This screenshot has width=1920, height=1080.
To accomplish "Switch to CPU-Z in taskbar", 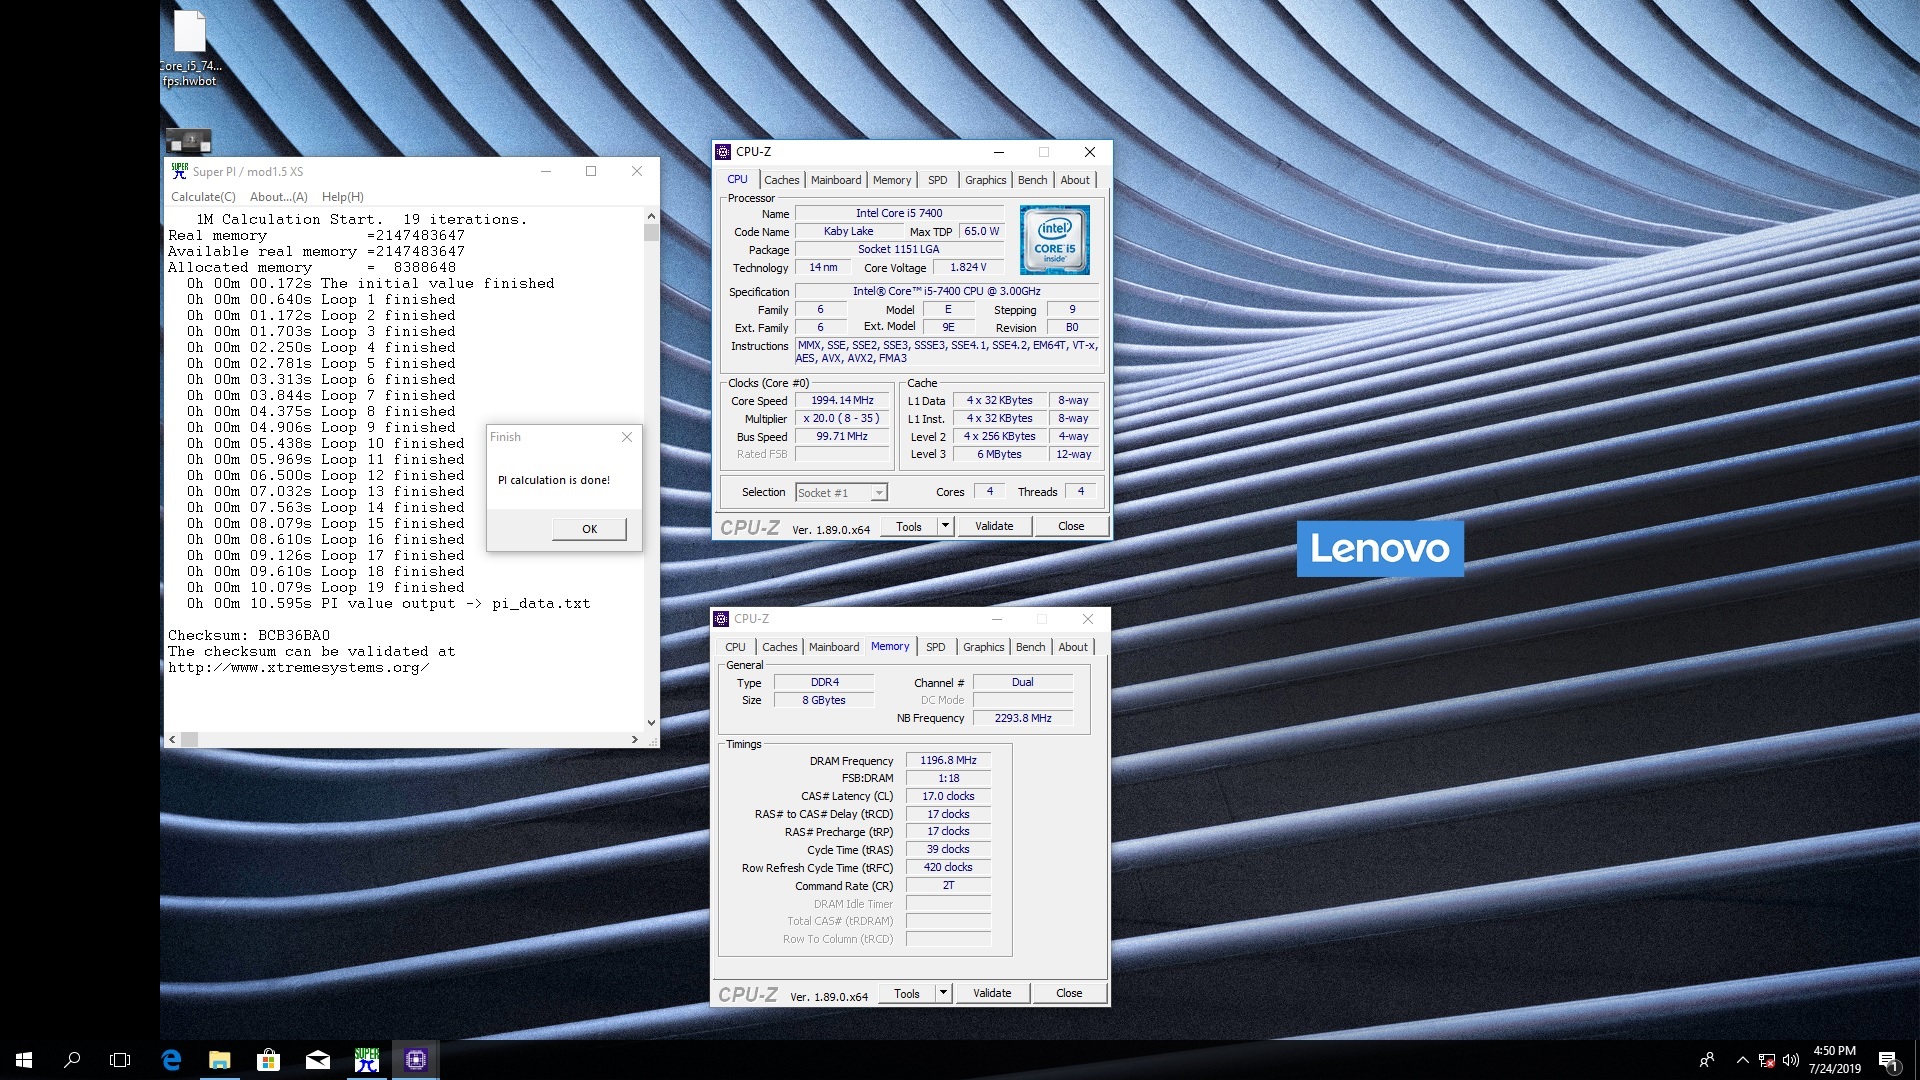I will 416,1060.
